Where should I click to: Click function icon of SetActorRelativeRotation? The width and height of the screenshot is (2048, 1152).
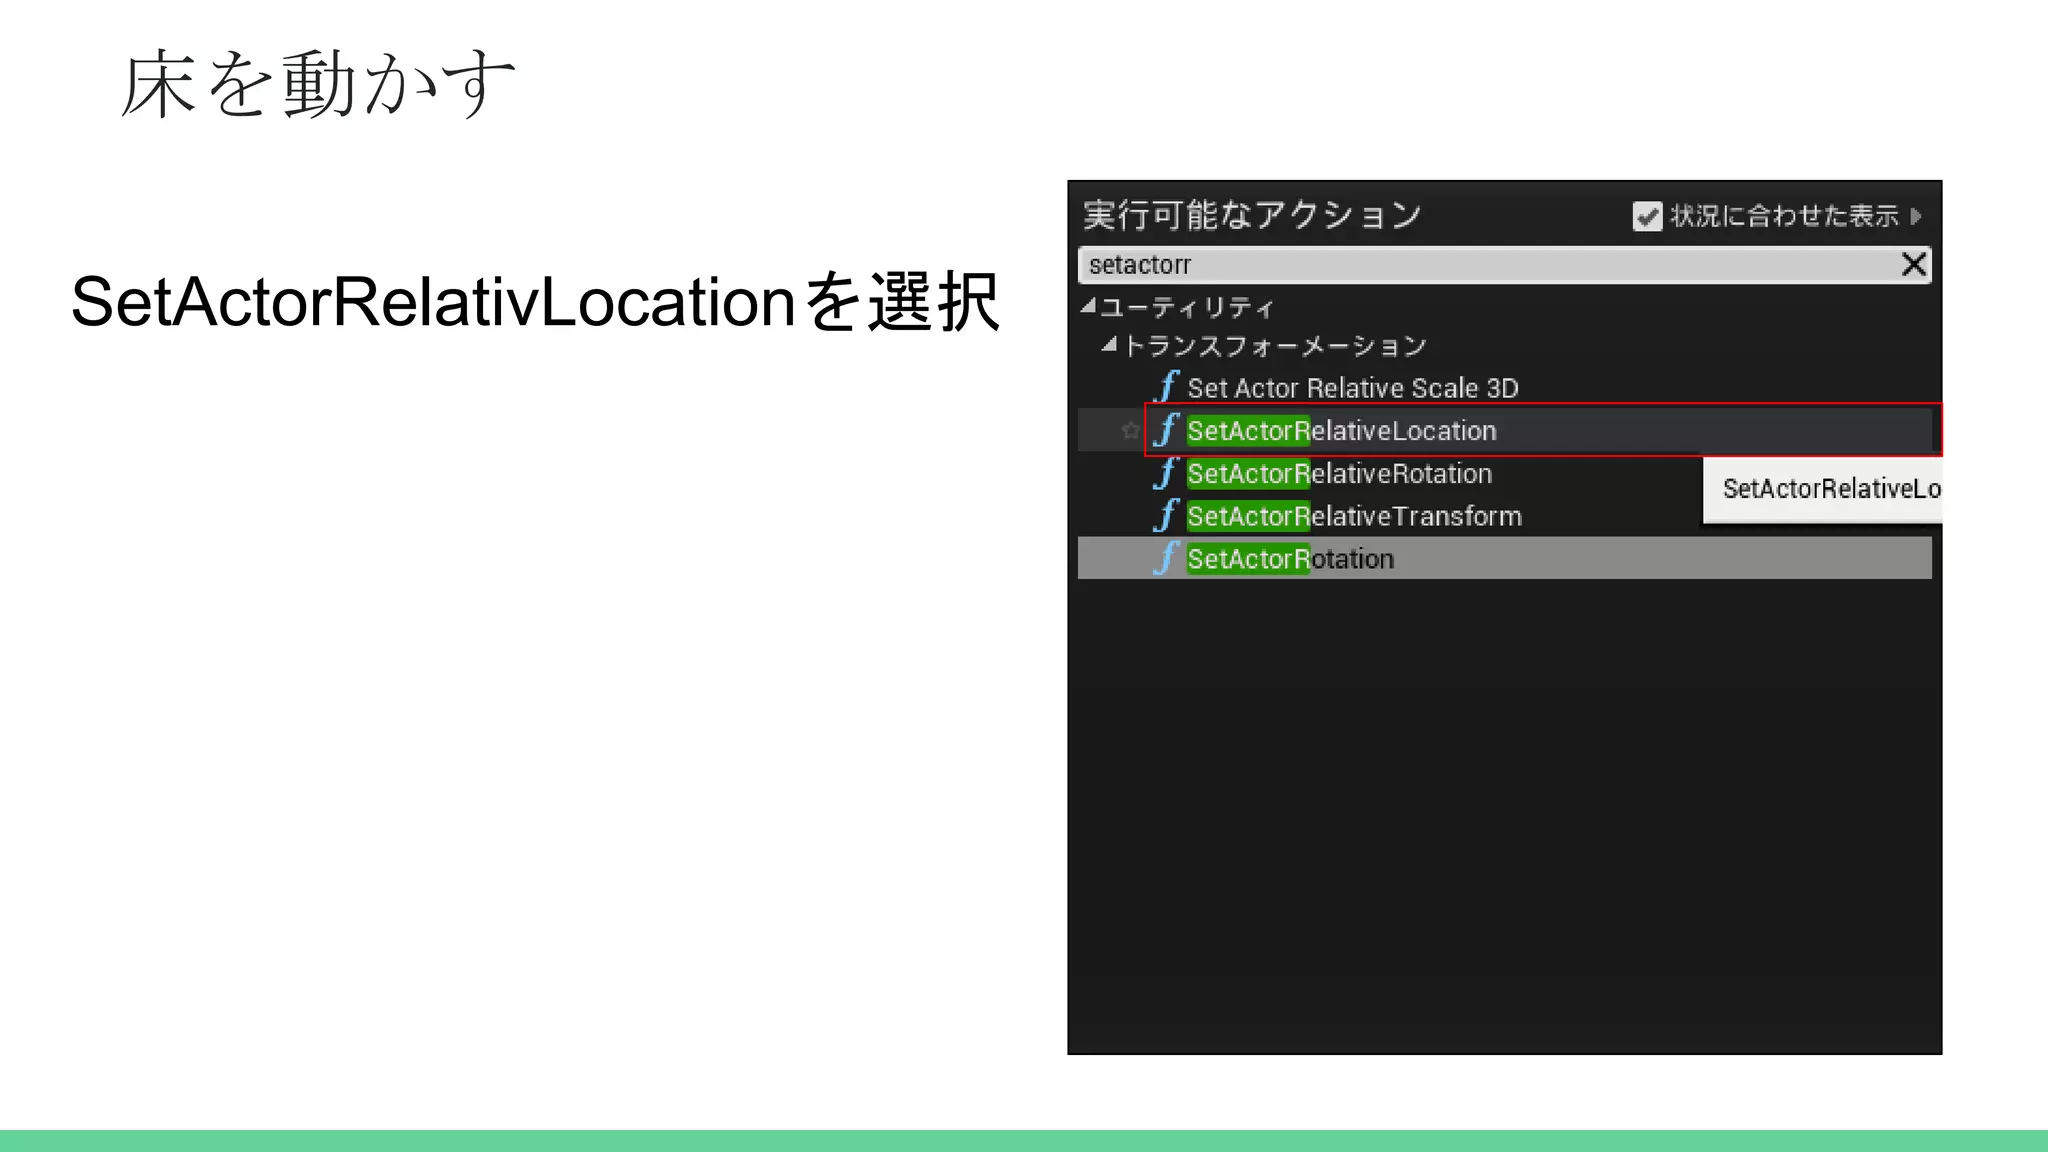point(1166,473)
